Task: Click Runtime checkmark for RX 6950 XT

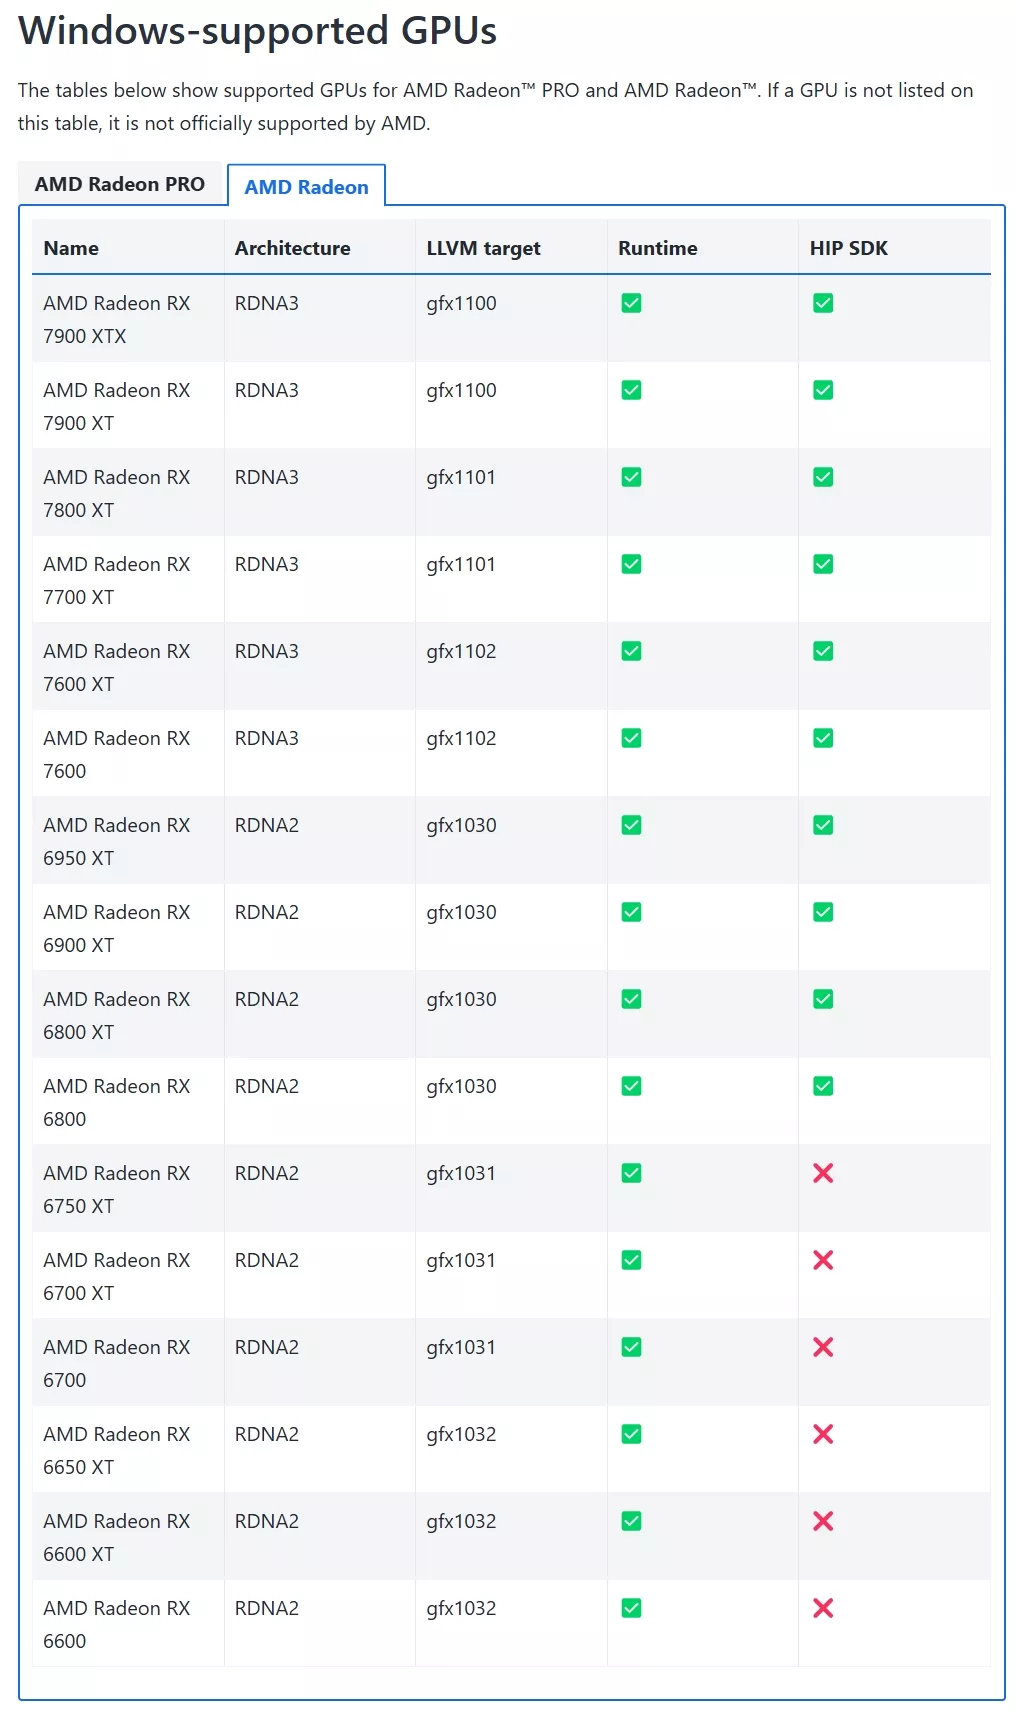Action: point(631,825)
